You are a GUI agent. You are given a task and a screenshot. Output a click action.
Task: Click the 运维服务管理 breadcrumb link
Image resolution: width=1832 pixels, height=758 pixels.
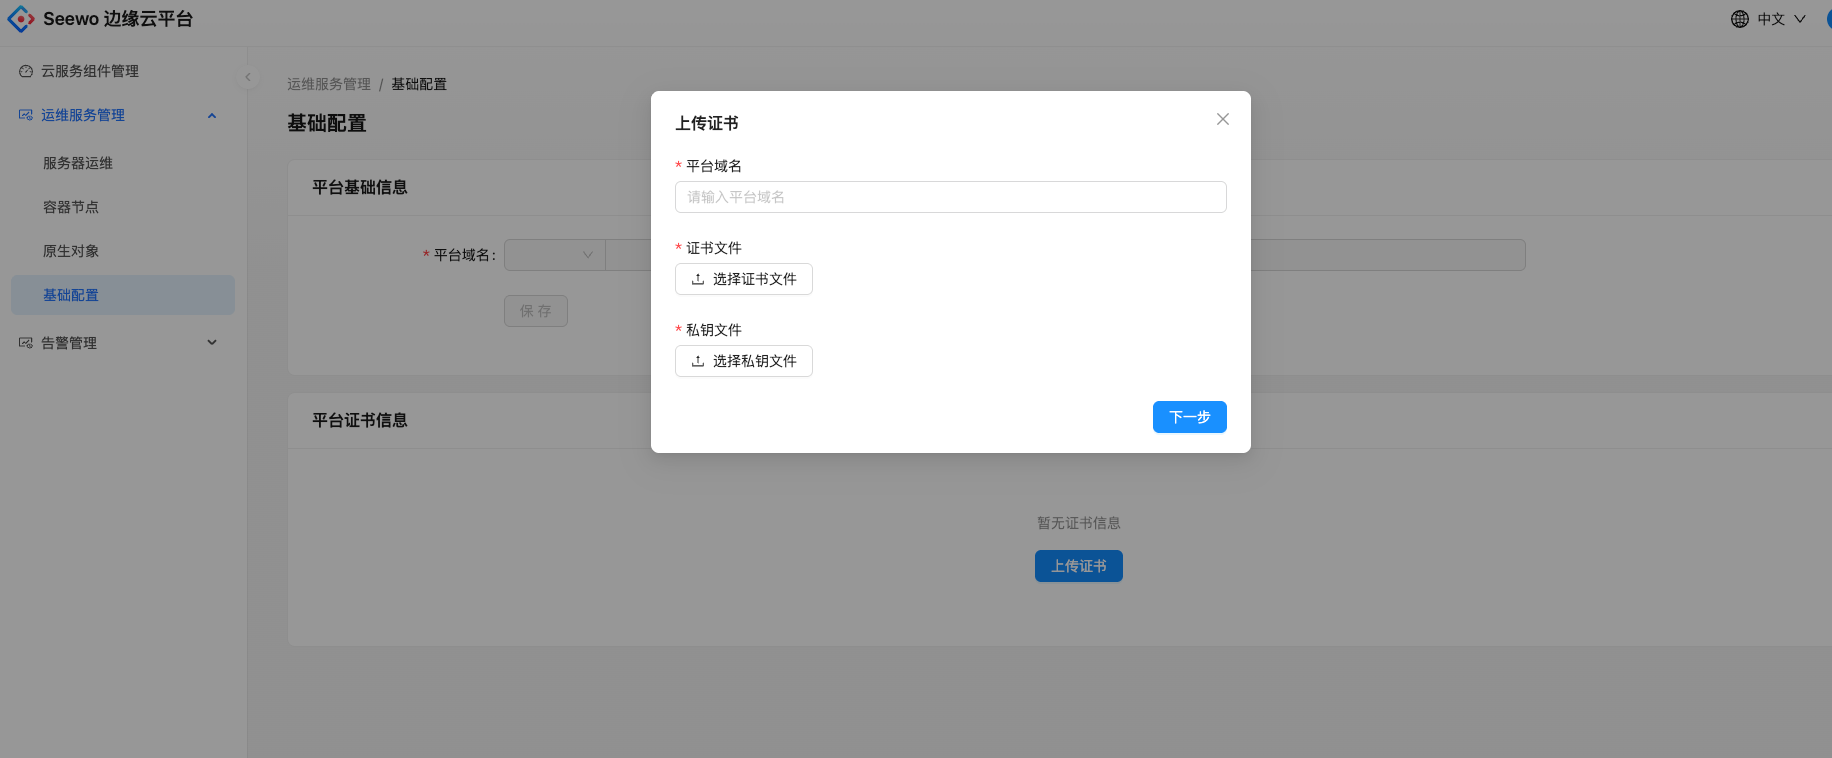[x=329, y=84]
